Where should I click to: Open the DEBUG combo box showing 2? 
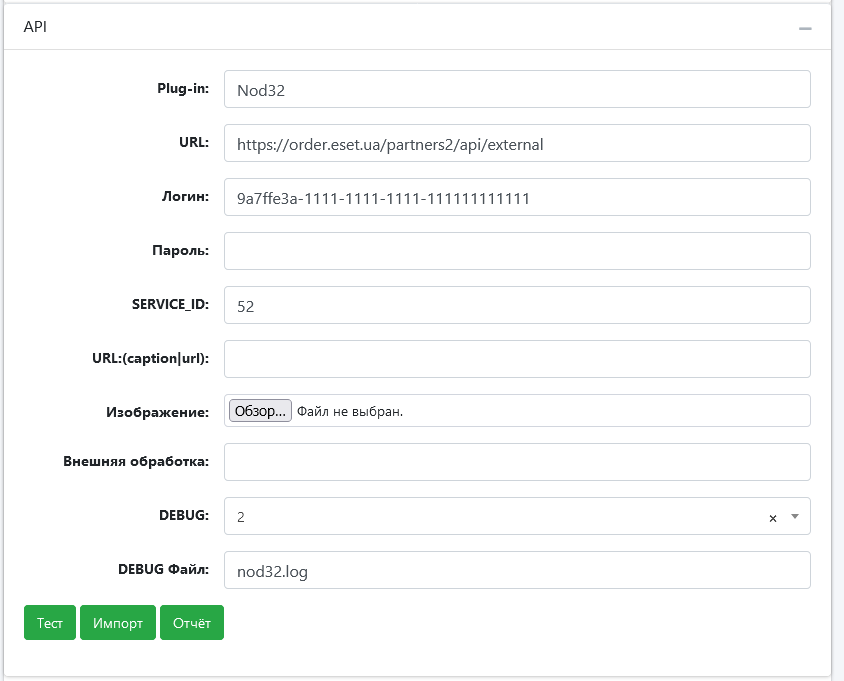[x=517, y=516]
